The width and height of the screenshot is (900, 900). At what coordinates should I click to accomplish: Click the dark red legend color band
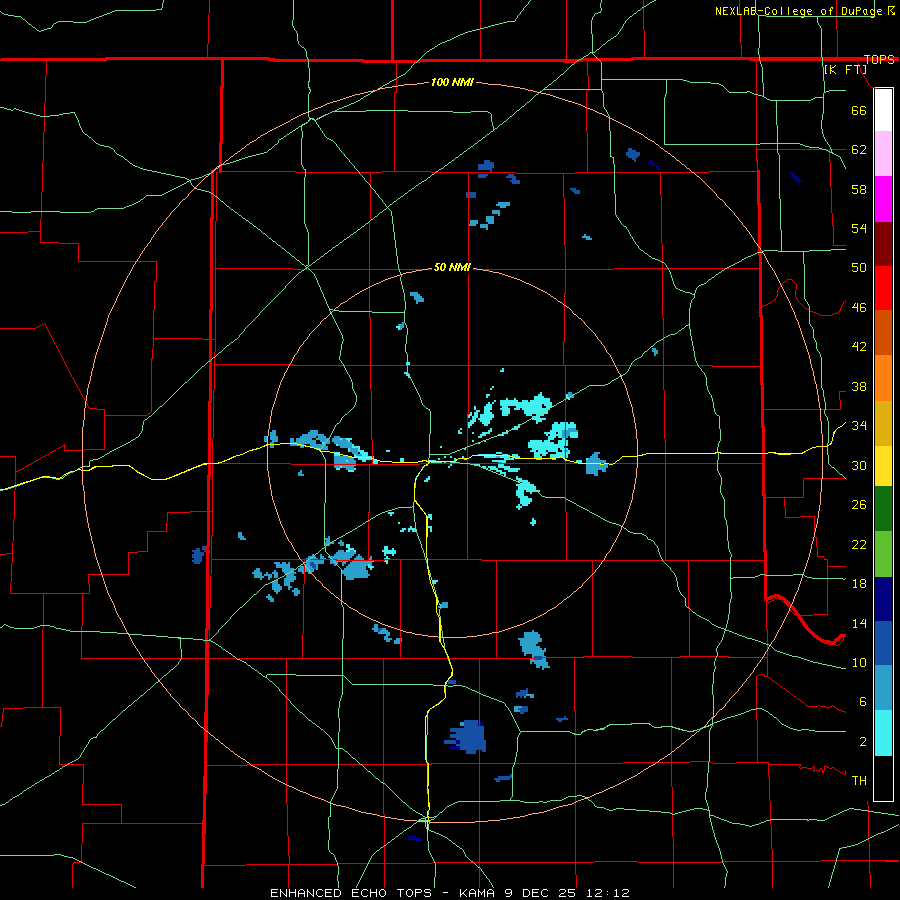883,243
